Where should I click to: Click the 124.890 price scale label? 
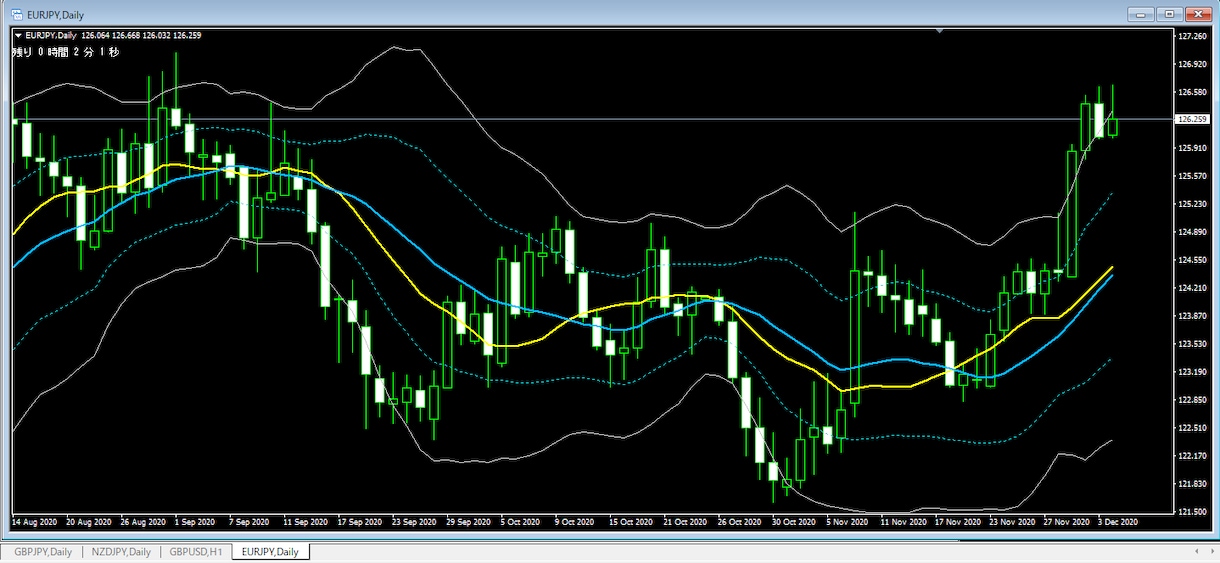(1192, 232)
